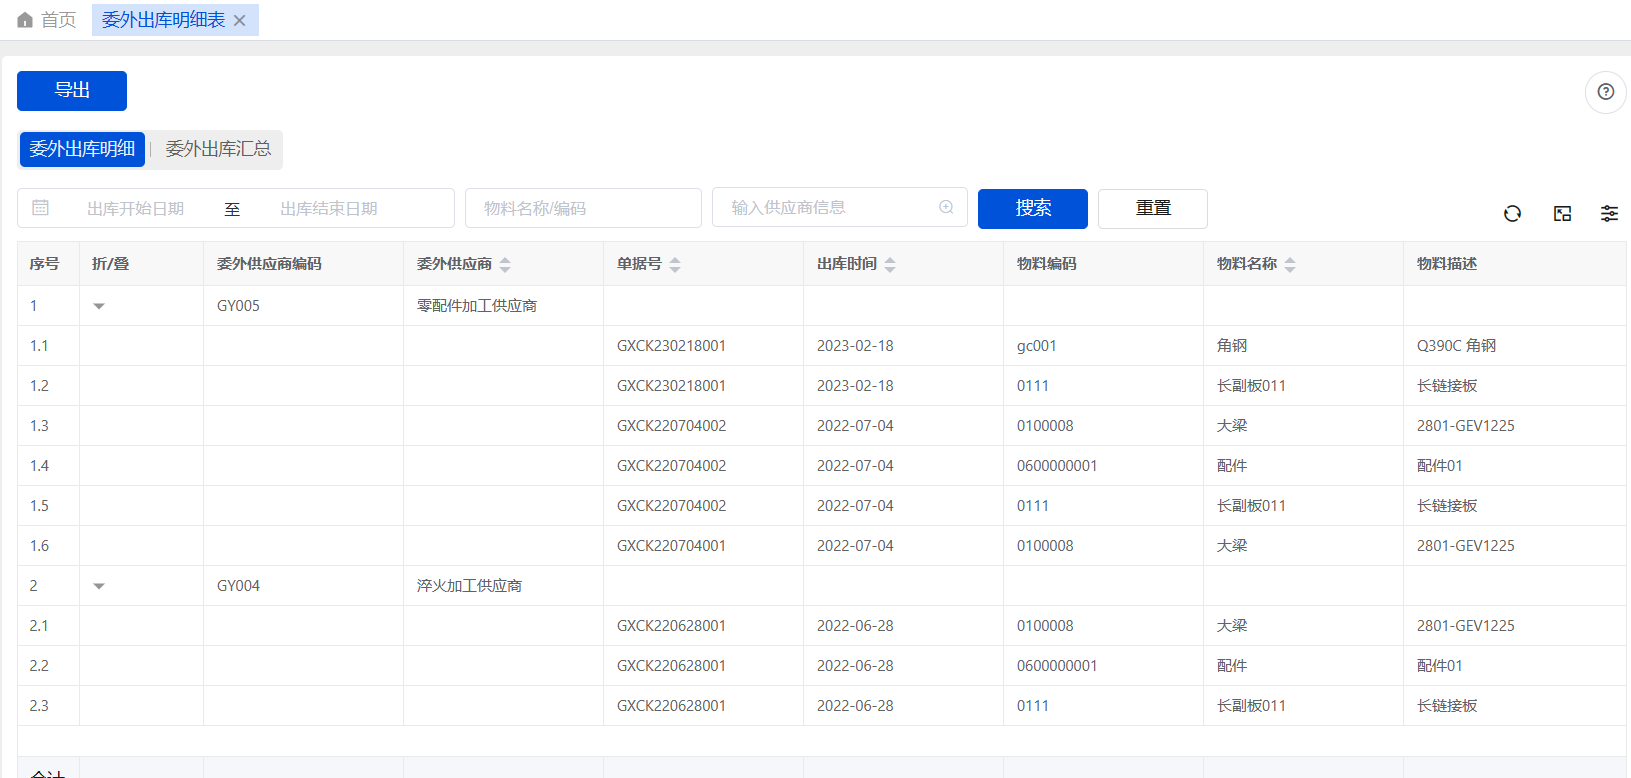The height and width of the screenshot is (778, 1631).
Task: Click the 输入供应商信息 input field
Action: pos(840,207)
